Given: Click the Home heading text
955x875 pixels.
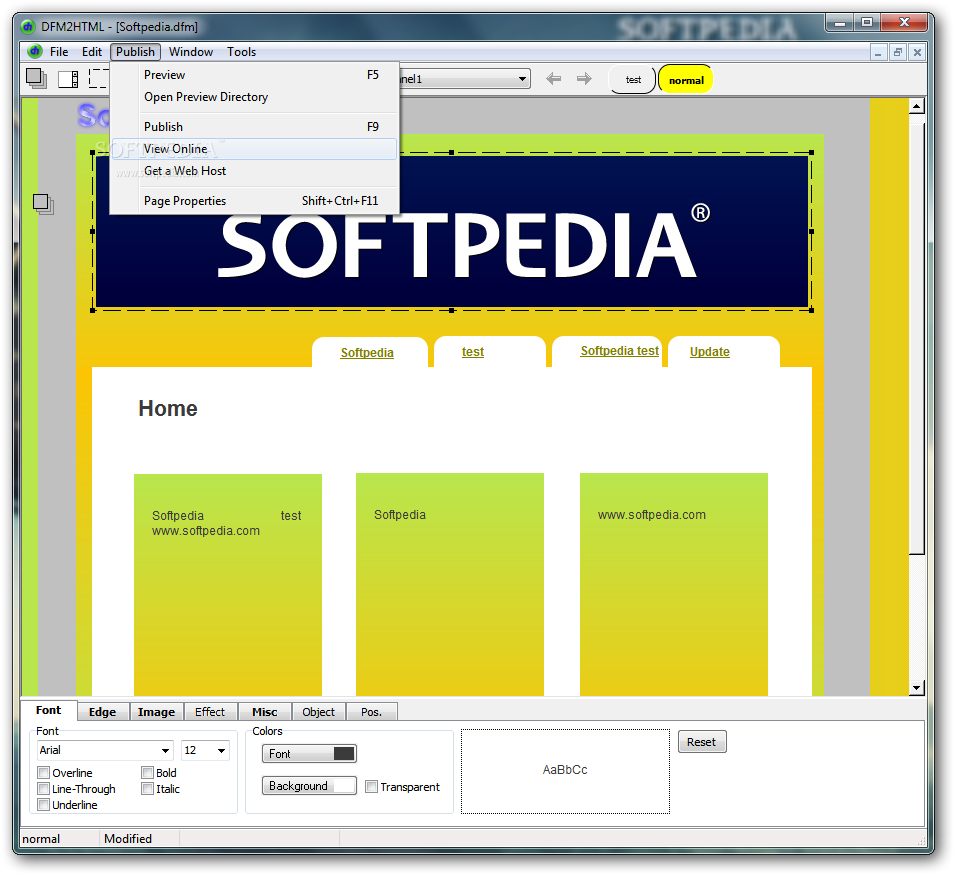Looking at the screenshot, I should (168, 408).
